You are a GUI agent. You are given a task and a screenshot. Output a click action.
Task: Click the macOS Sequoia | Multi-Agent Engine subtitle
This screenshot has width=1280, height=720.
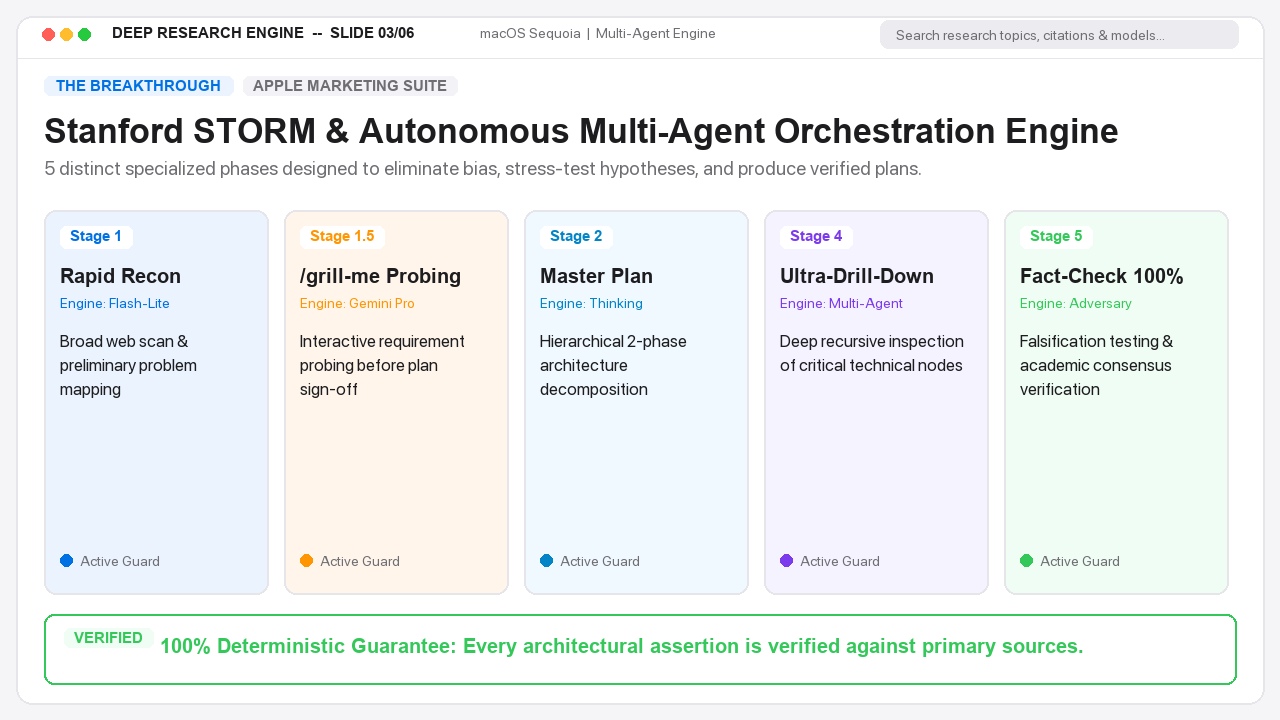(x=598, y=34)
